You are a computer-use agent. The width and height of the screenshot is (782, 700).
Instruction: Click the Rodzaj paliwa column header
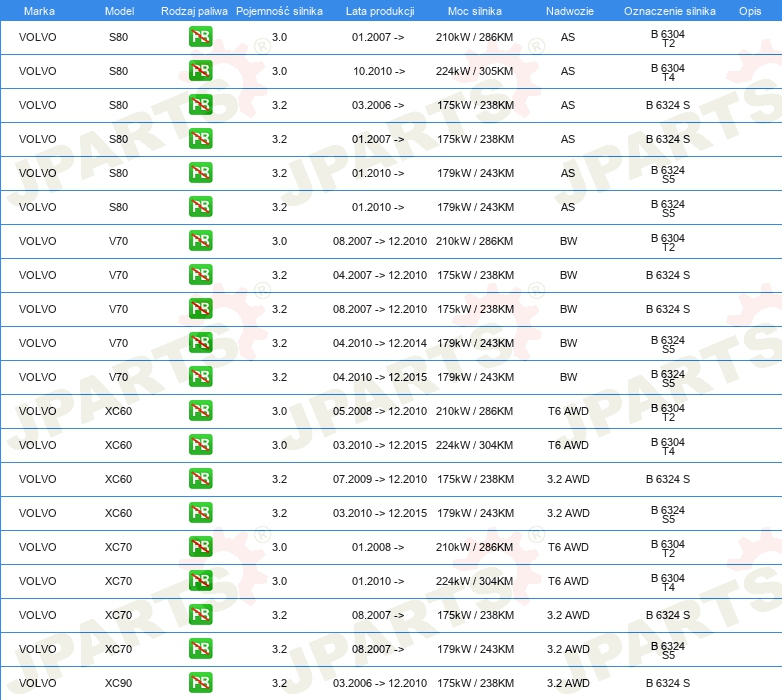(194, 11)
